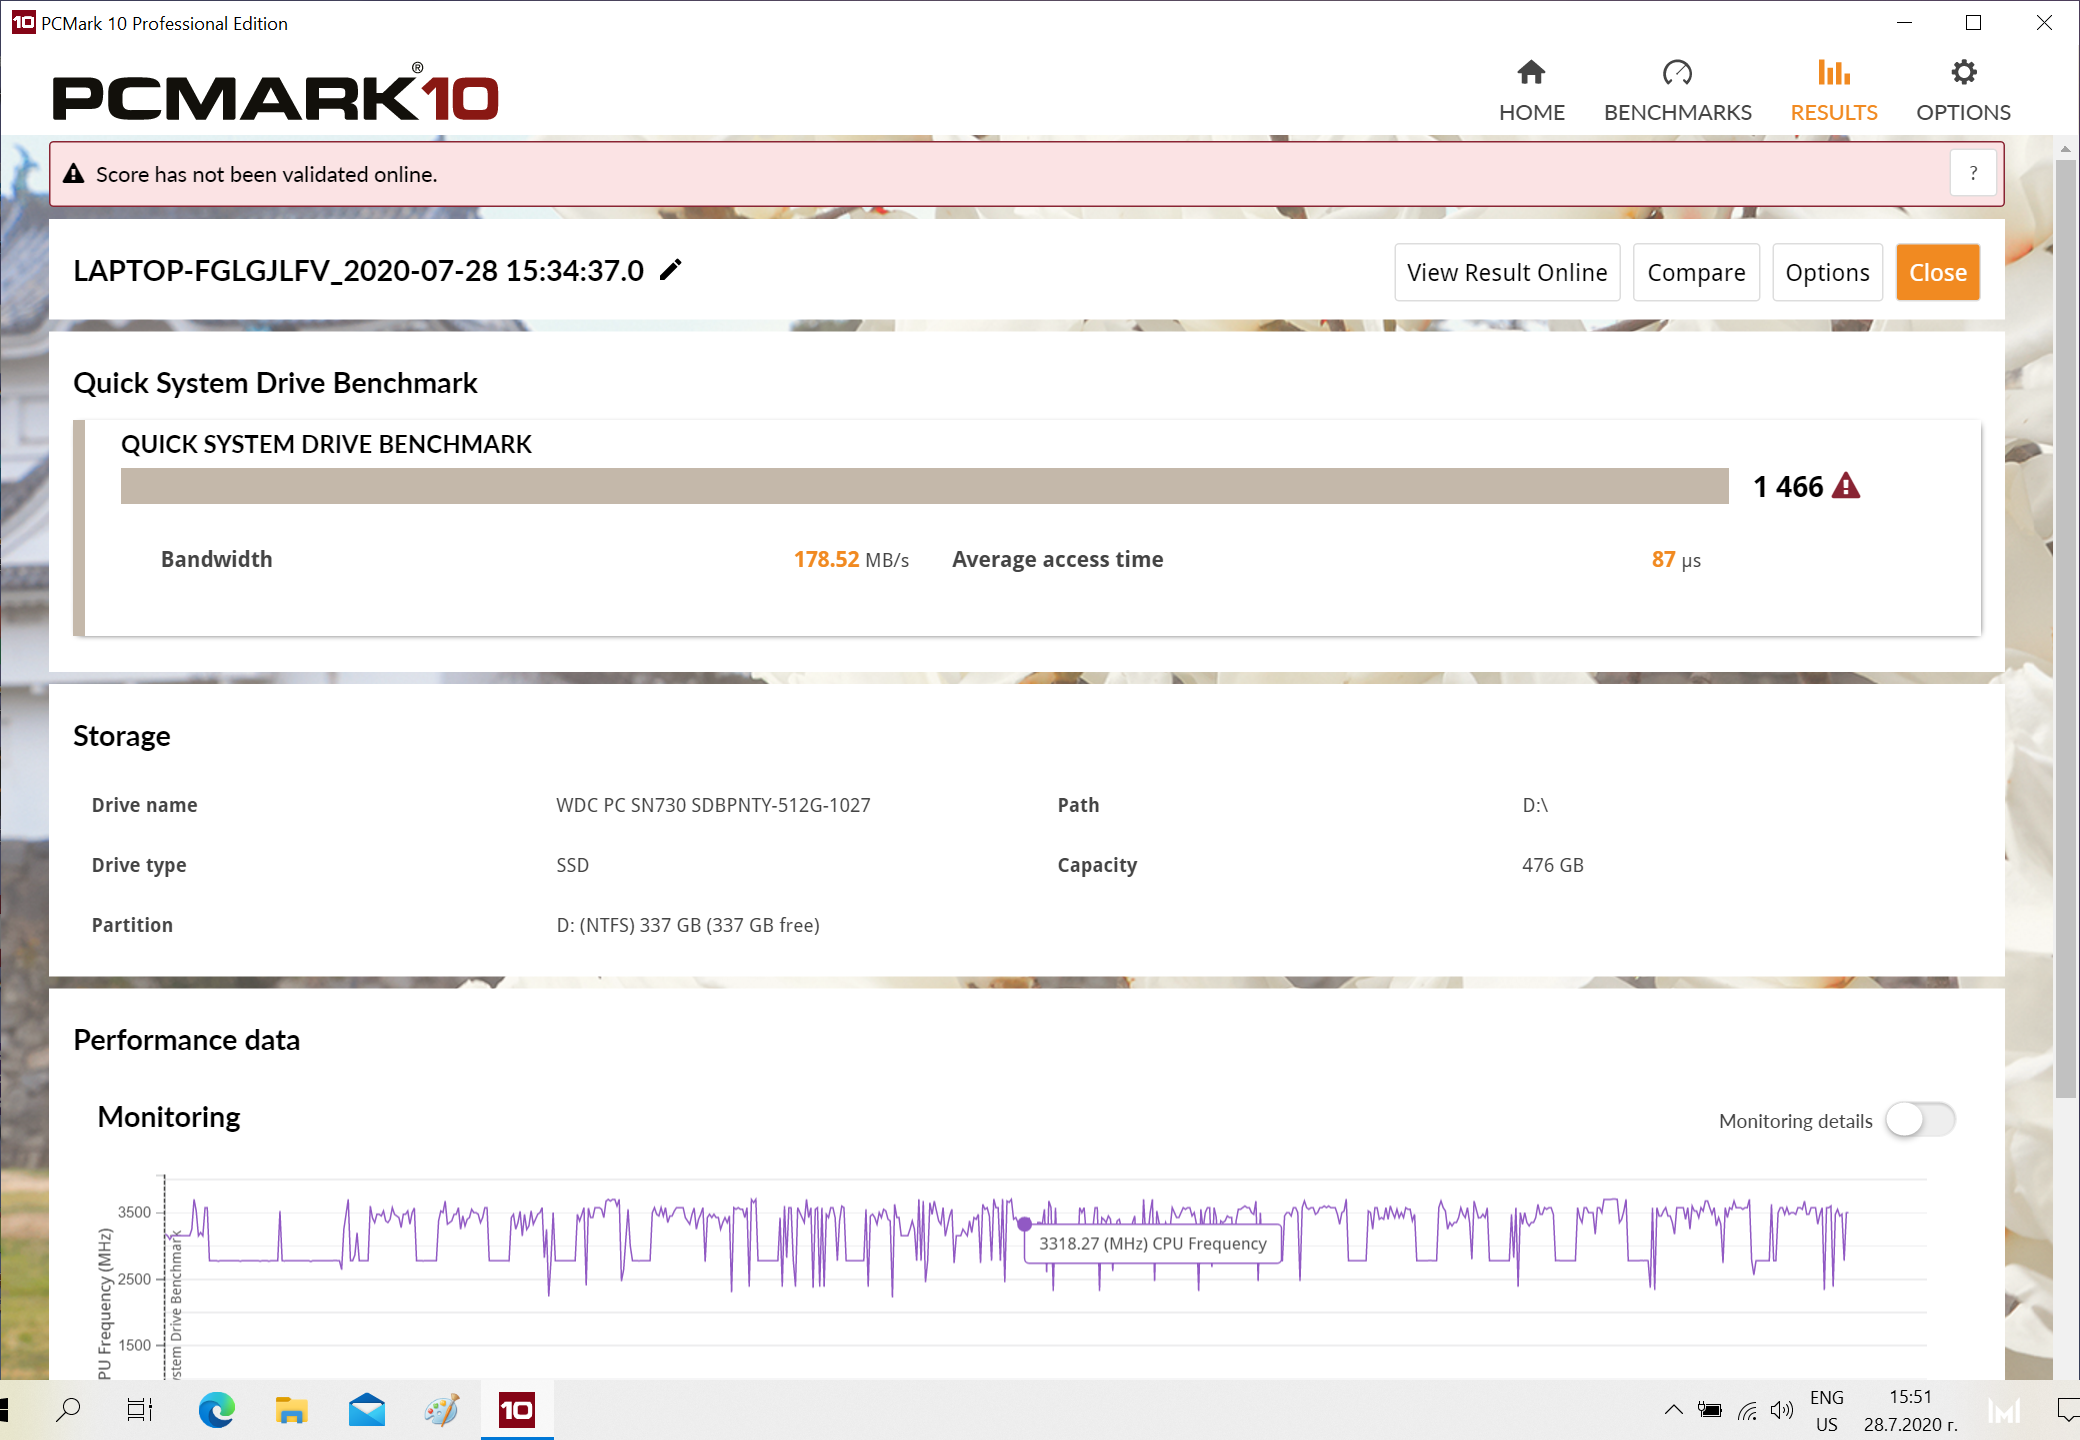The width and height of the screenshot is (2080, 1440).
Task: Click the Partition value D: (NTFS) 337 GB
Action: (688, 925)
